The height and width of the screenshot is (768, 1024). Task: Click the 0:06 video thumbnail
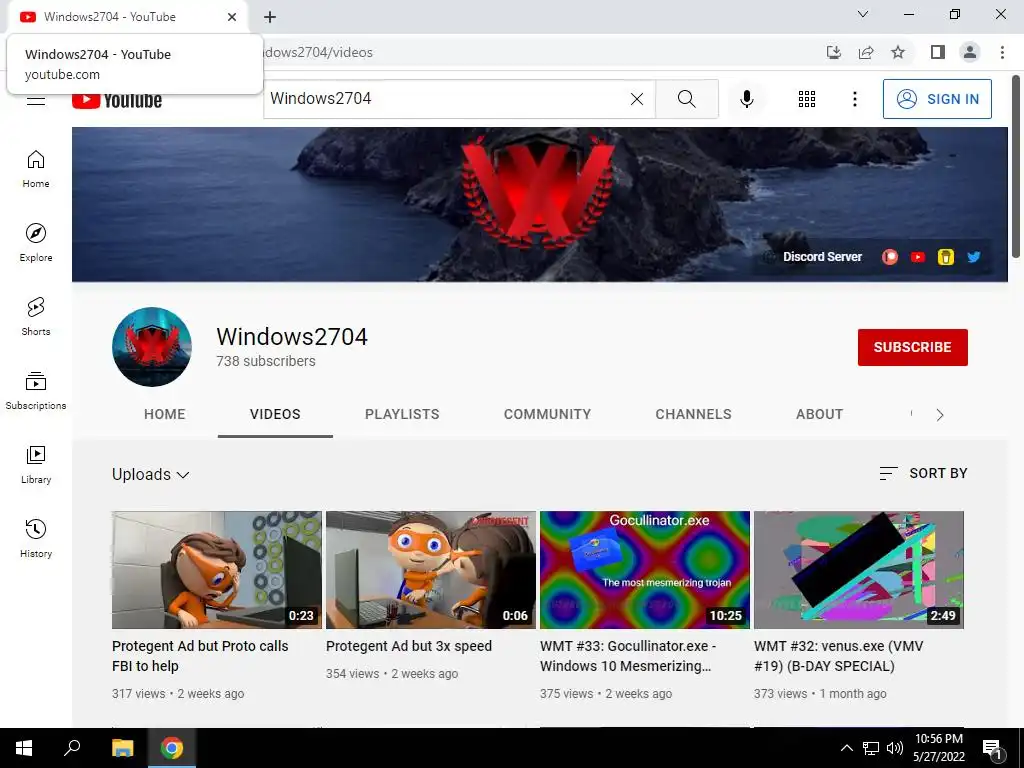point(431,569)
